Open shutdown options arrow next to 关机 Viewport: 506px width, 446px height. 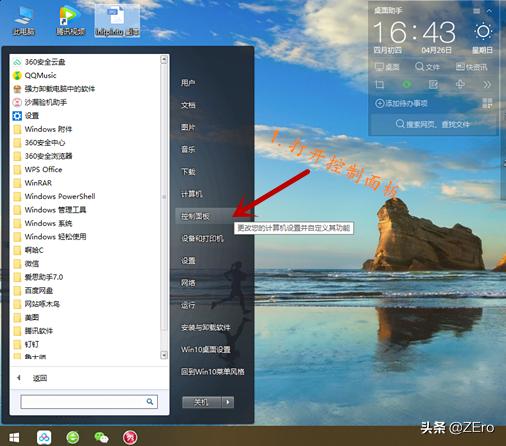tap(228, 402)
